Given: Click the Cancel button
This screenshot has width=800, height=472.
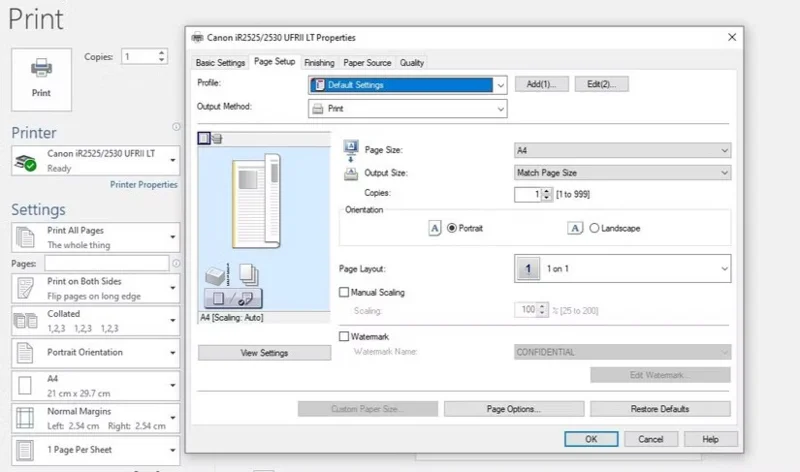Looking at the screenshot, I should tap(651, 439).
